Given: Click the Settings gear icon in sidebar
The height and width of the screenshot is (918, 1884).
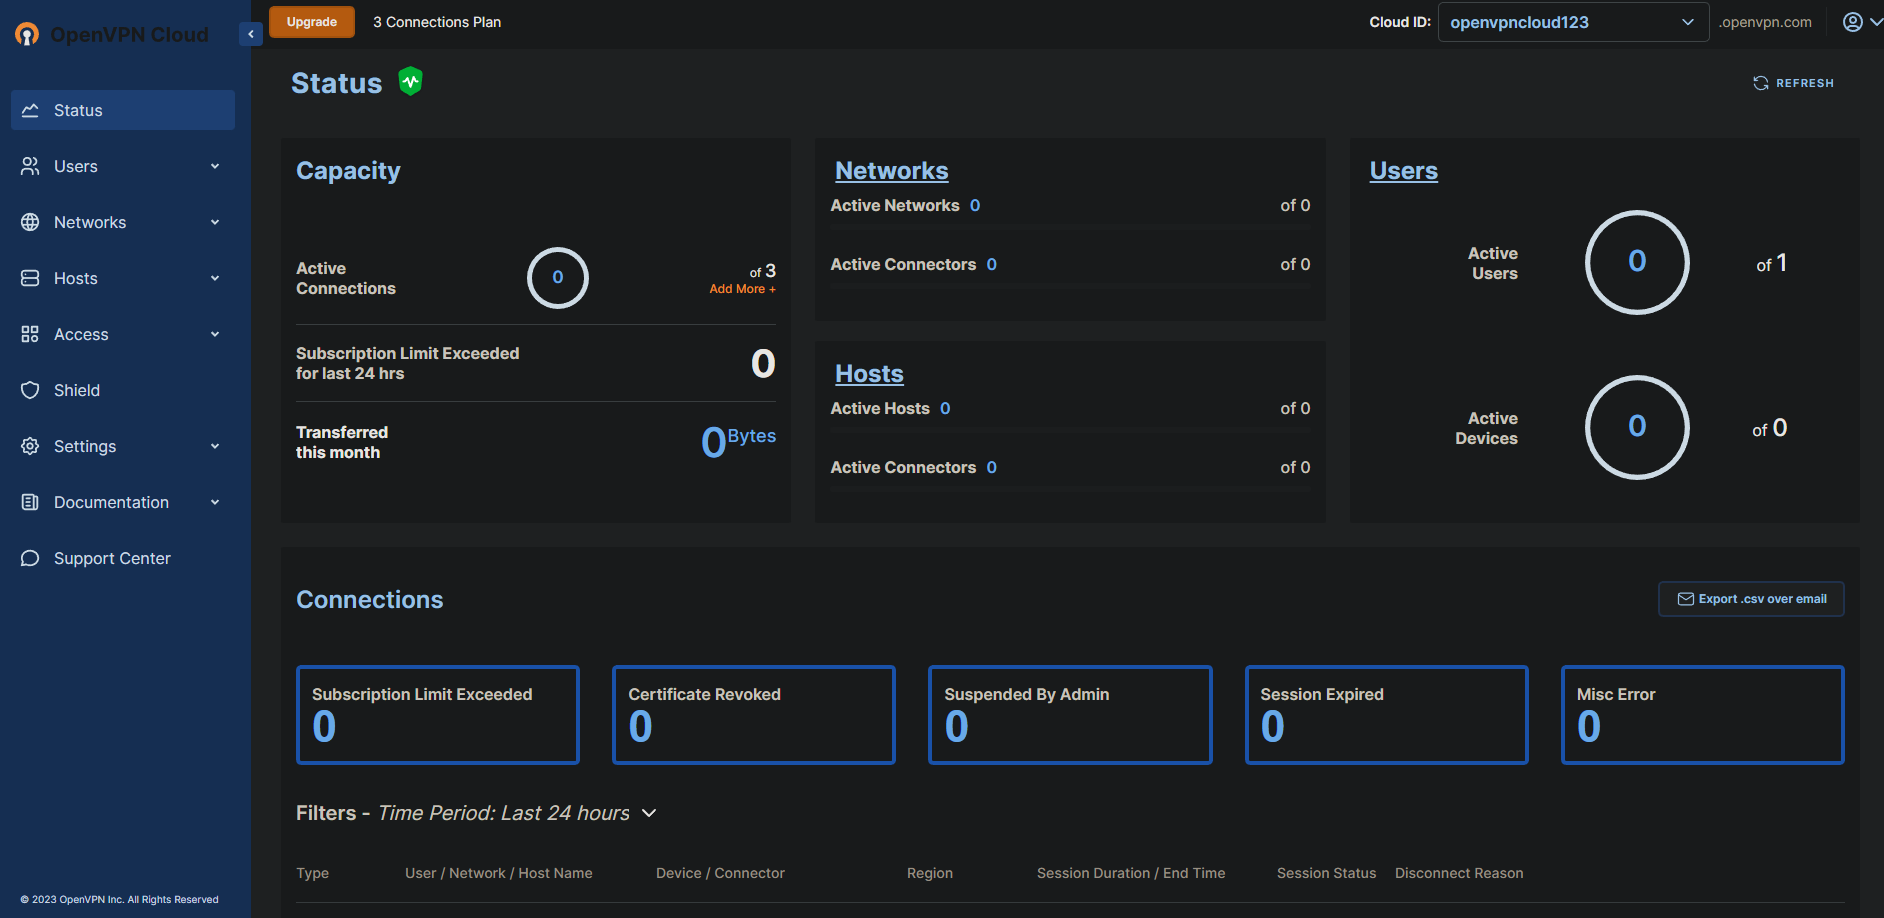Looking at the screenshot, I should click(30, 446).
